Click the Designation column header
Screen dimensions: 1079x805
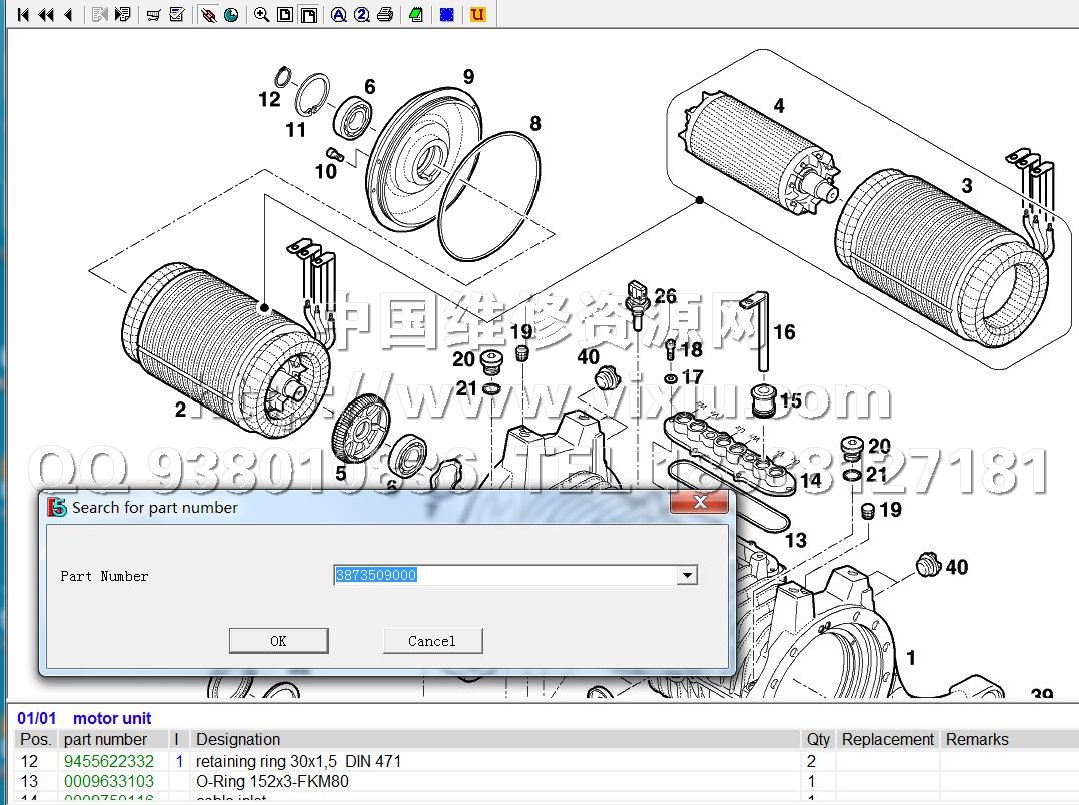[x=238, y=739]
